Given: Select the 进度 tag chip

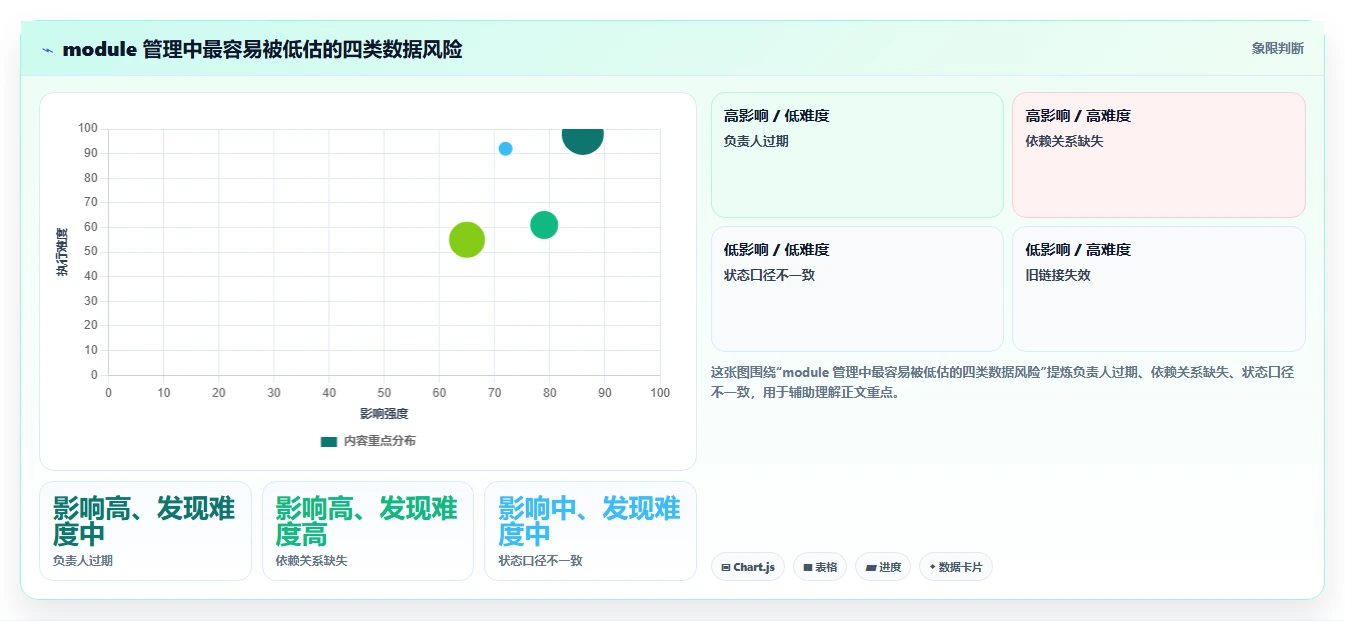Looking at the screenshot, I should (883, 567).
